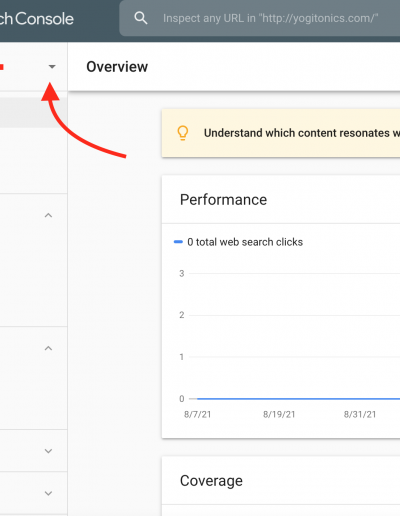
Task: Expand the third sidebar section chevron
Action: coord(48,451)
